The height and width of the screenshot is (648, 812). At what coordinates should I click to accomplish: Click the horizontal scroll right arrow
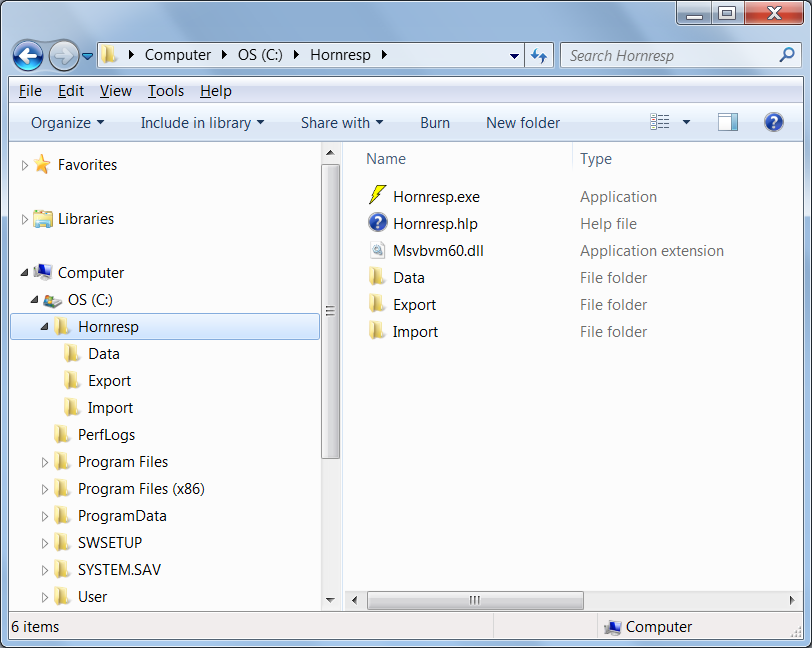click(792, 600)
